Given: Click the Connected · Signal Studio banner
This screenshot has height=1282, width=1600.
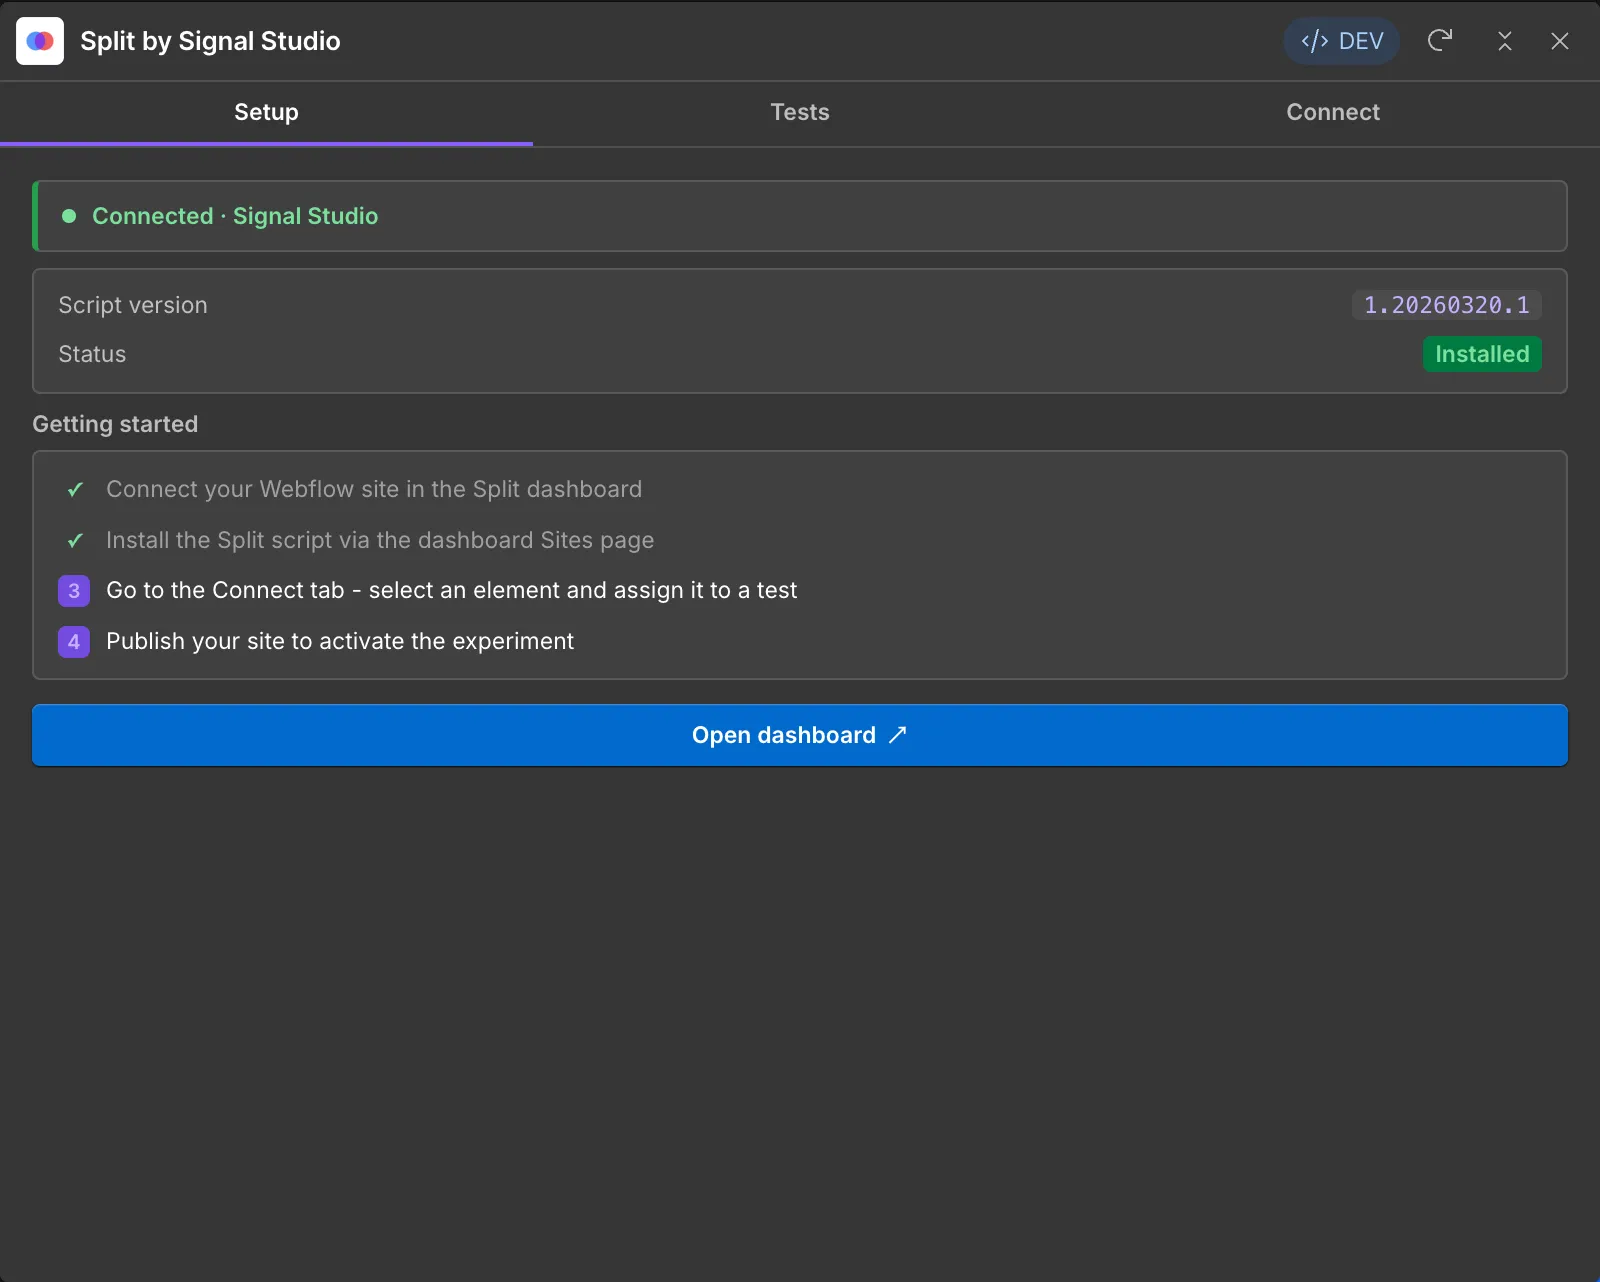Looking at the screenshot, I should 800,216.
